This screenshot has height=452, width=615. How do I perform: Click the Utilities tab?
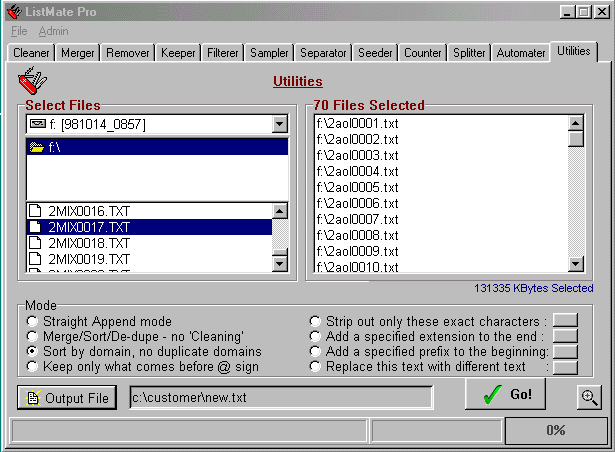[573, 51]
